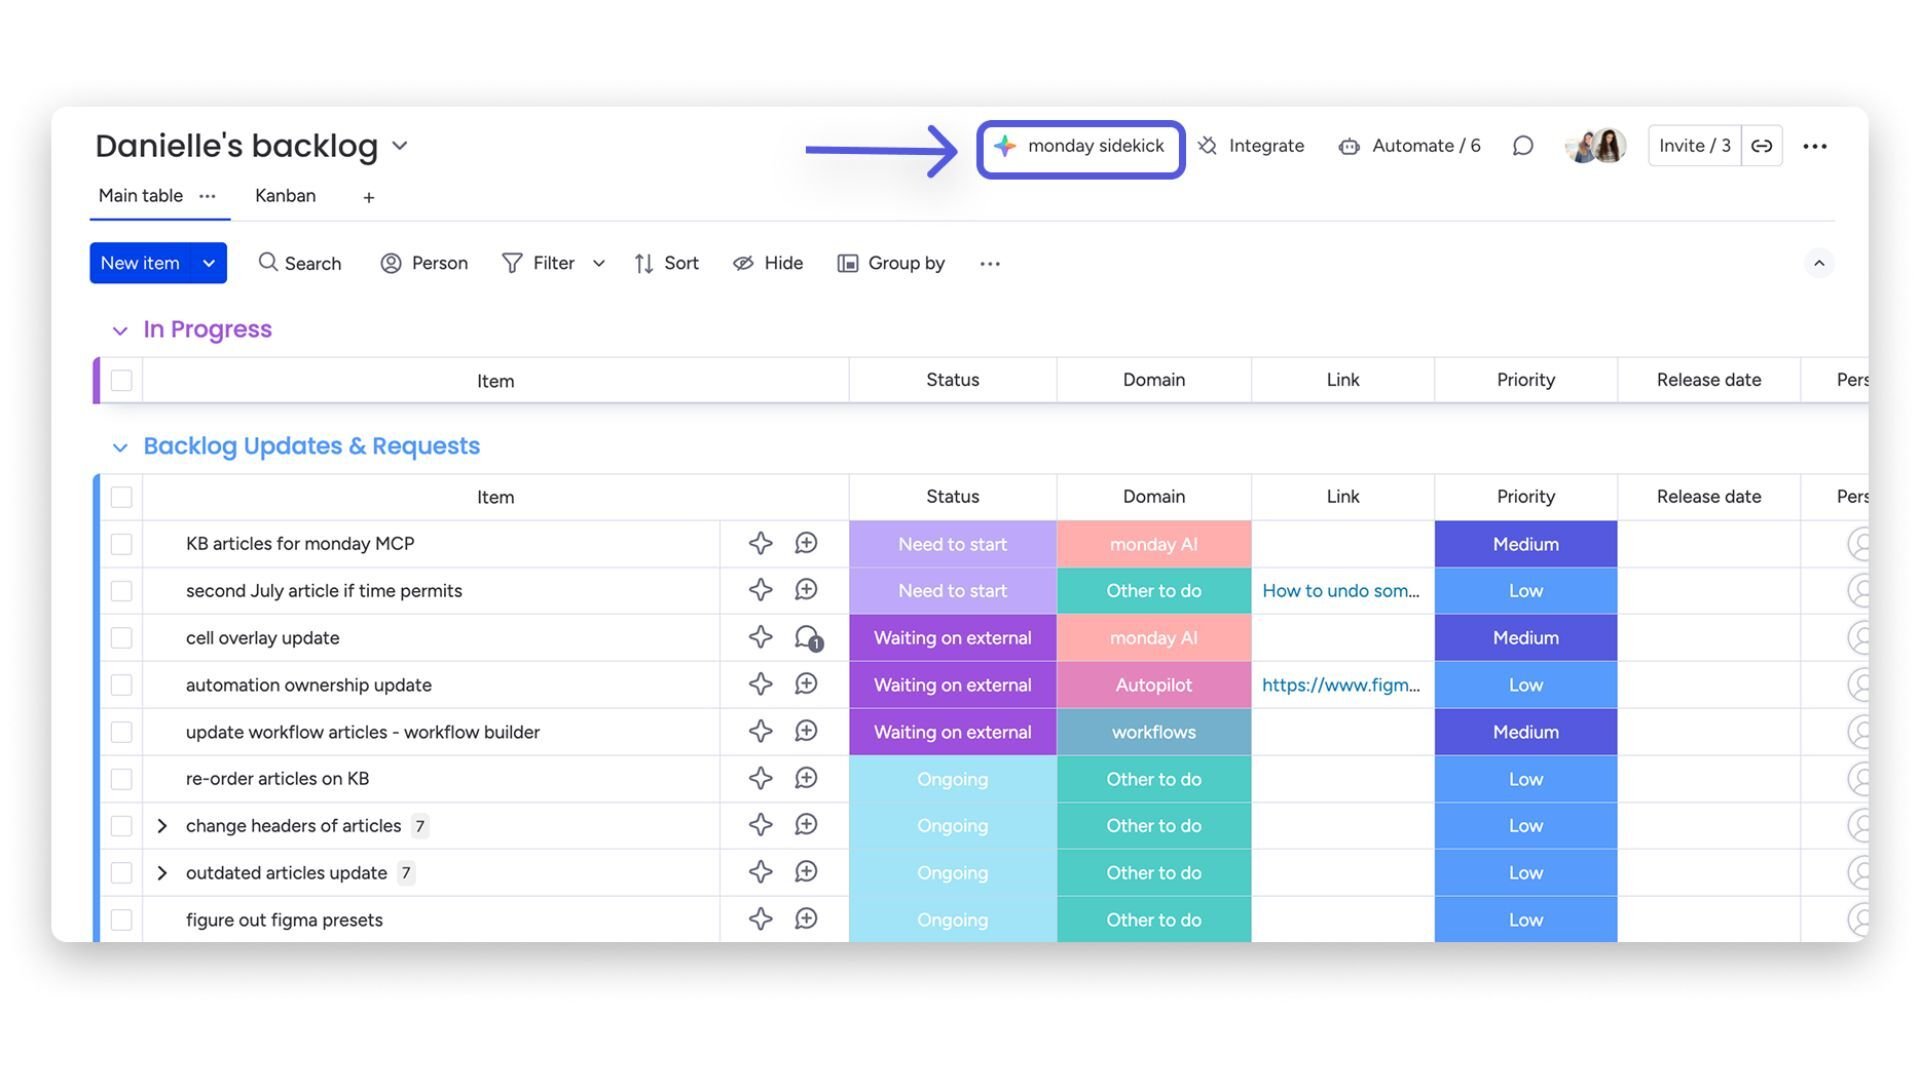The image size is (1920, 1080).
Task: Open the https://www.figm... link
Action: (1340, 685)
